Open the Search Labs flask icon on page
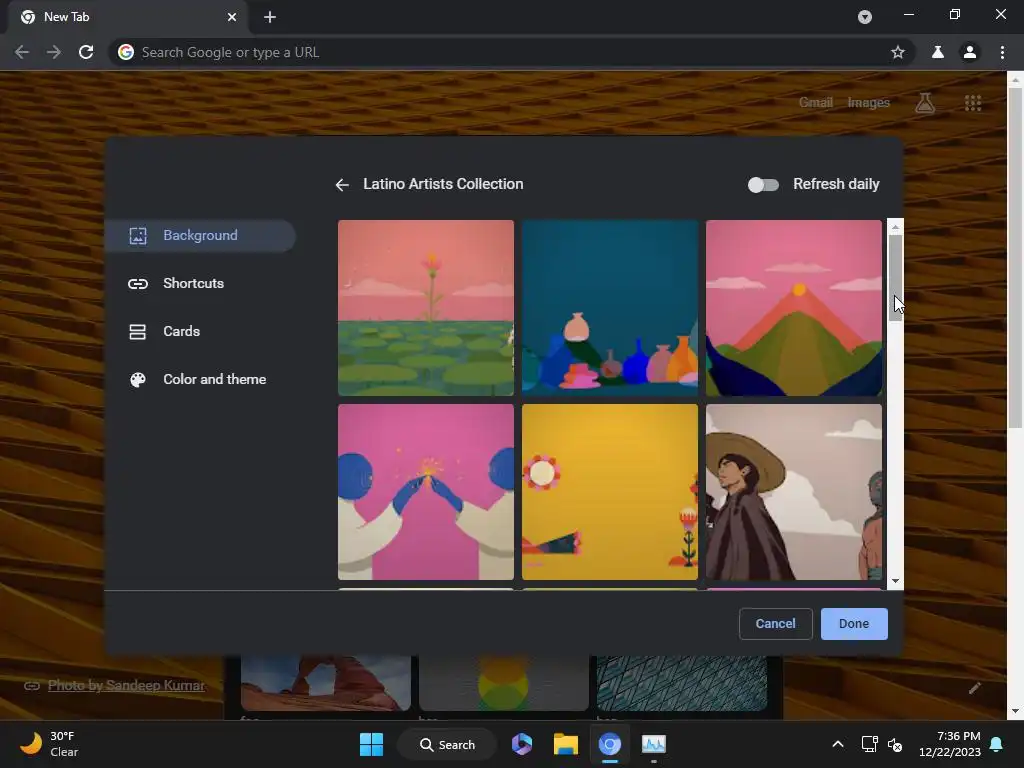The image size is (1024, 768). pos(925,103)
